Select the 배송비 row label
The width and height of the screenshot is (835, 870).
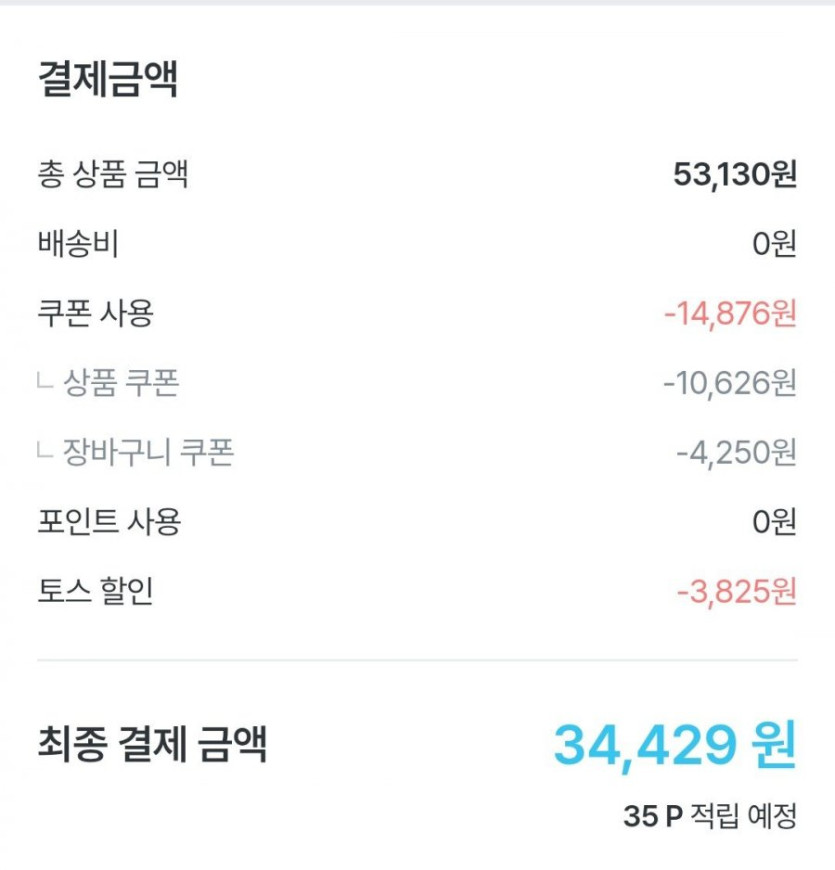point(77,244)
